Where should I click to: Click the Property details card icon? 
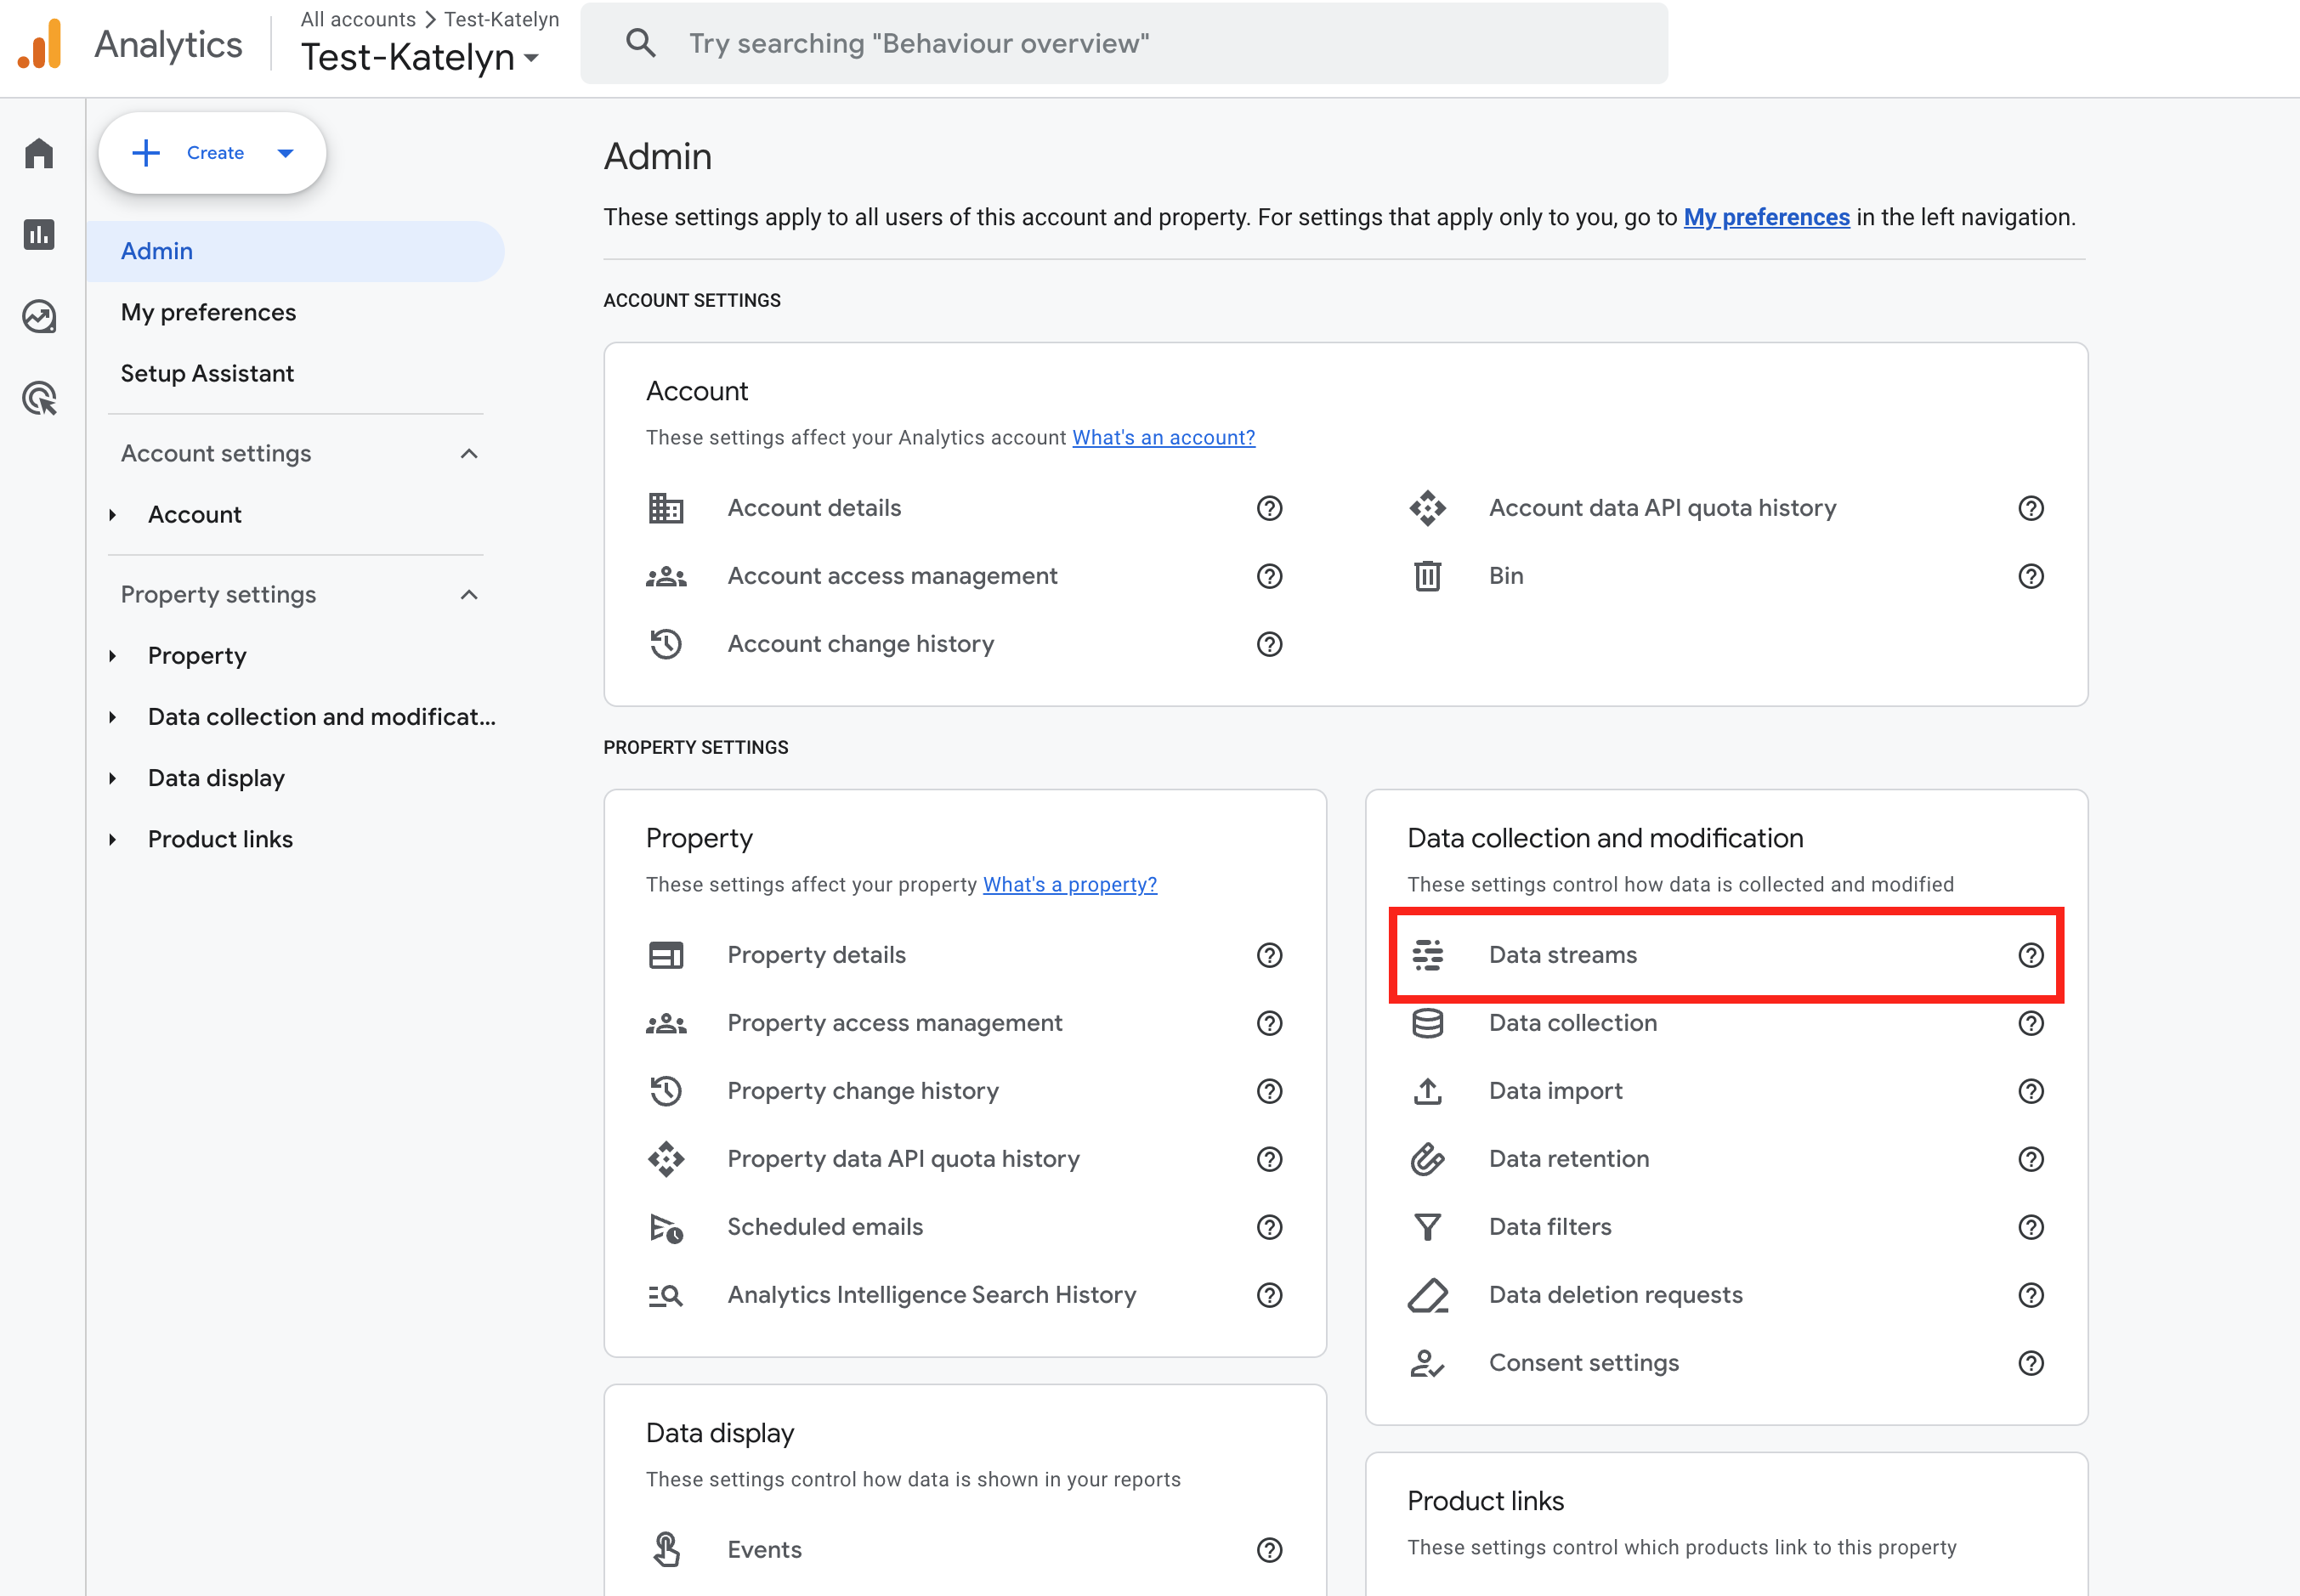coord(665,955)
